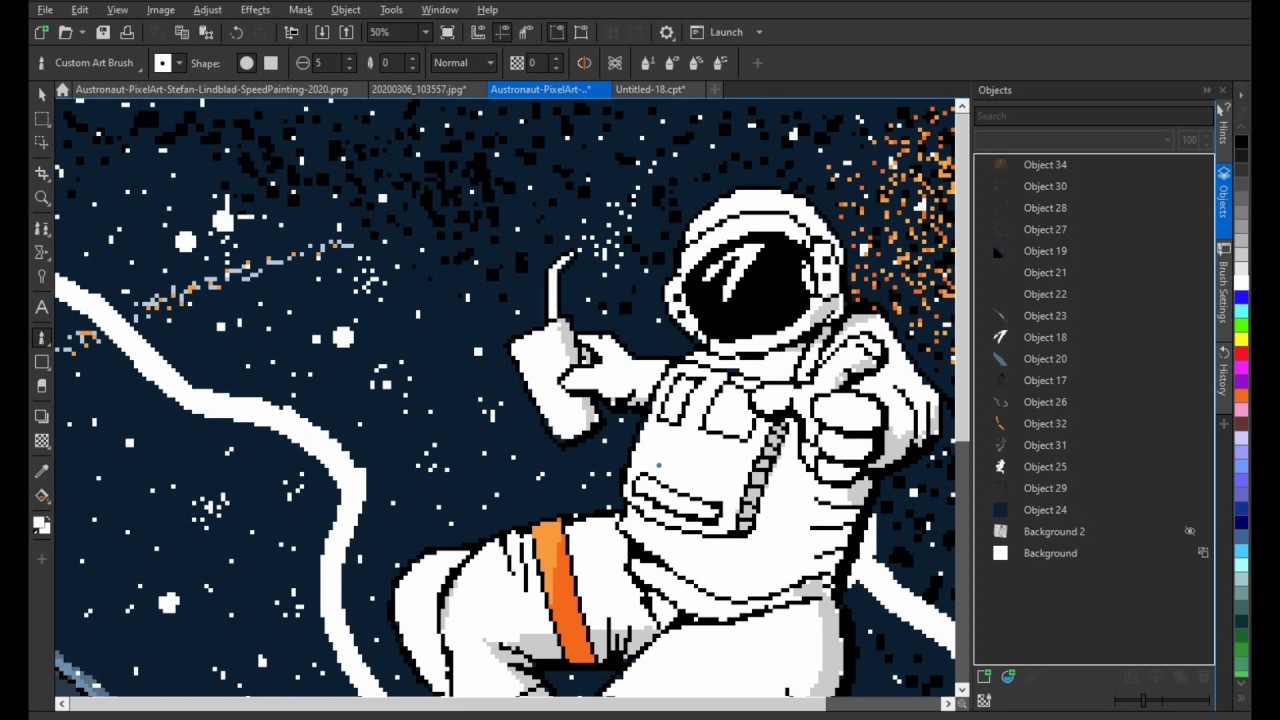Select the Rectangle Mask tool

(x=41, y=119)
